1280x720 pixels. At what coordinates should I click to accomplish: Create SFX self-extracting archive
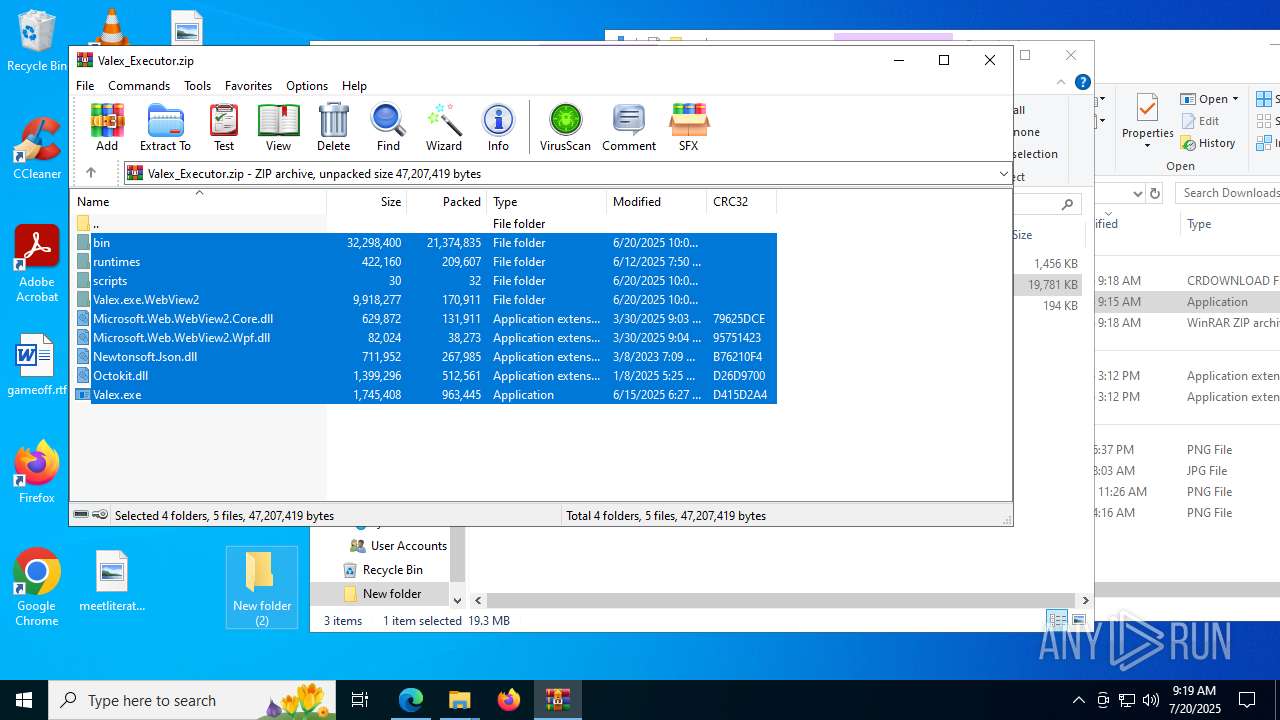[x=688, y=127]
